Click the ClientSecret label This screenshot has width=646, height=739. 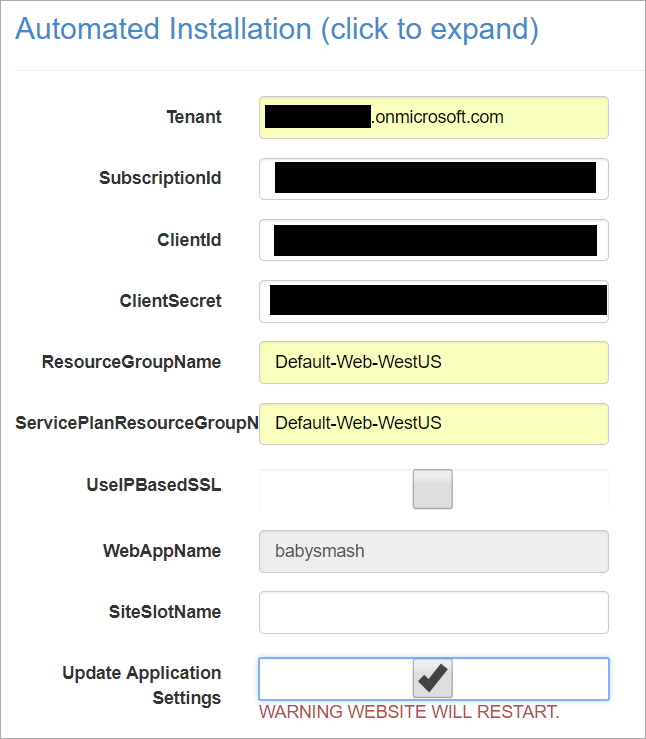pyautogui.click(x=170, y=301)
